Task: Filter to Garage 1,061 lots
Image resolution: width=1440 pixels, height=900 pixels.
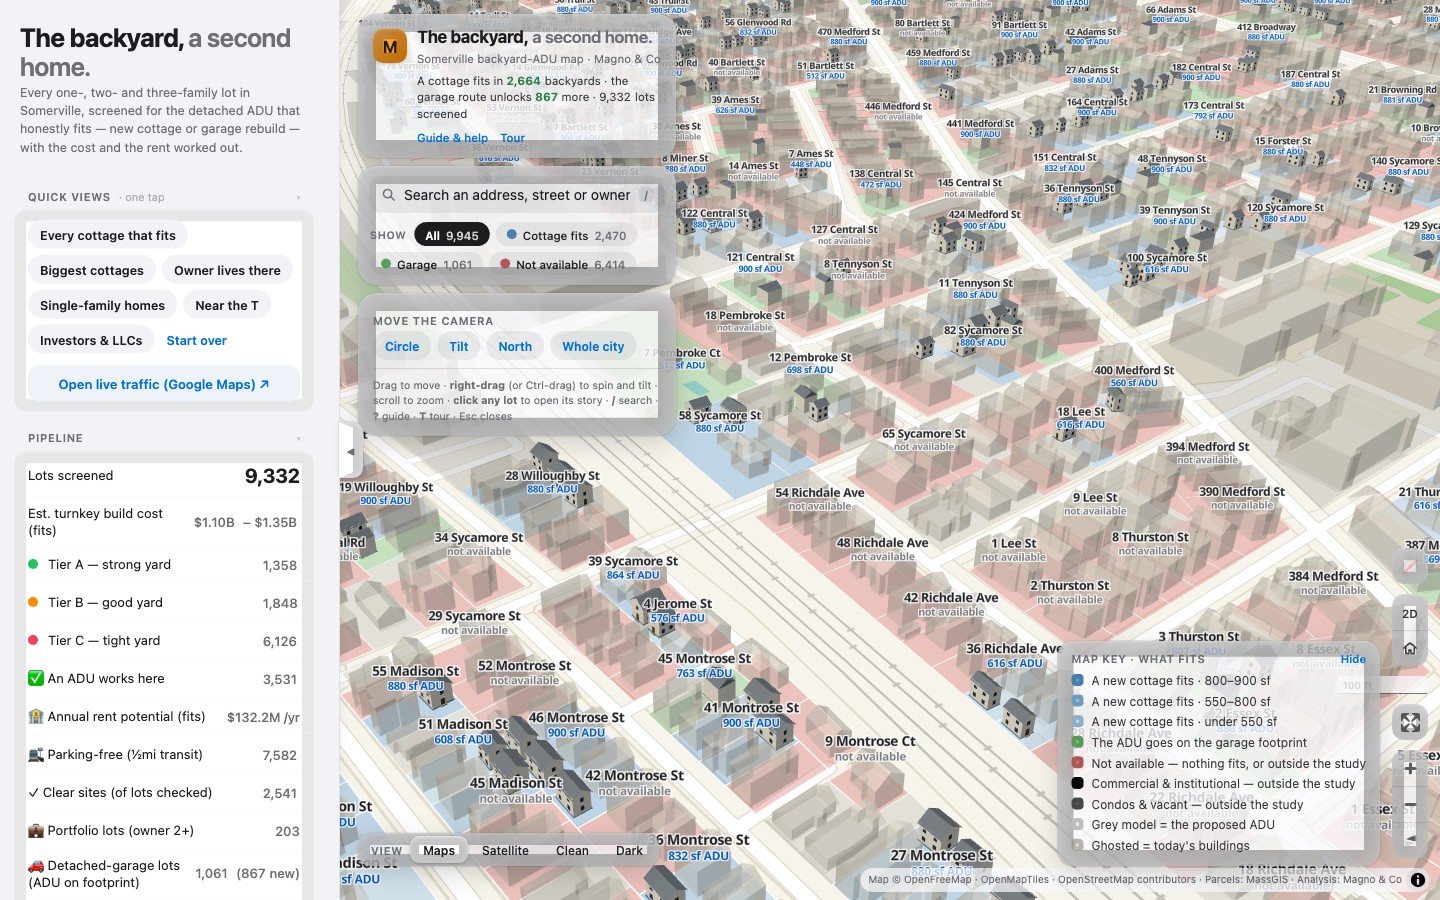Action: tap(427, 264)
